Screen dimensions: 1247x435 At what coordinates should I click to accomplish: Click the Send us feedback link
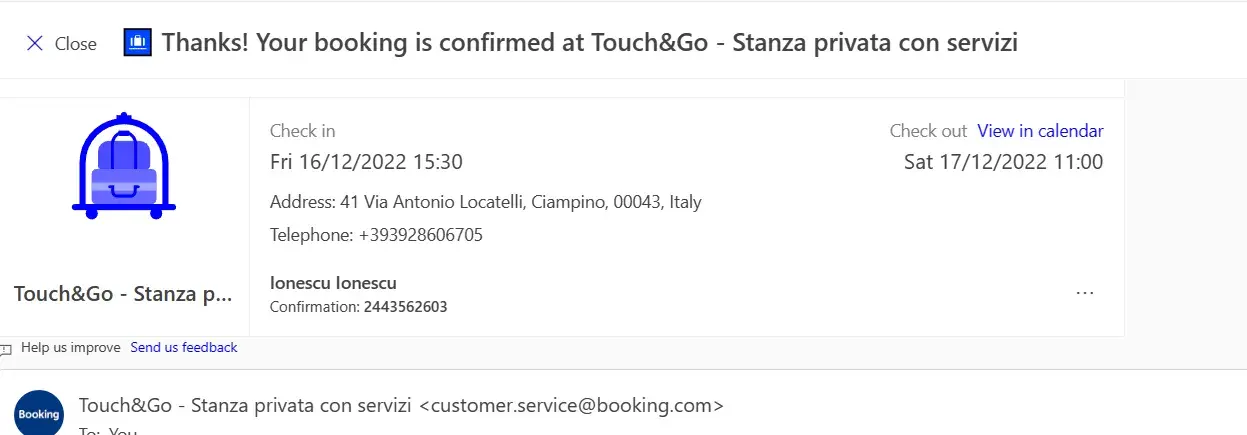tap(184, 347)
